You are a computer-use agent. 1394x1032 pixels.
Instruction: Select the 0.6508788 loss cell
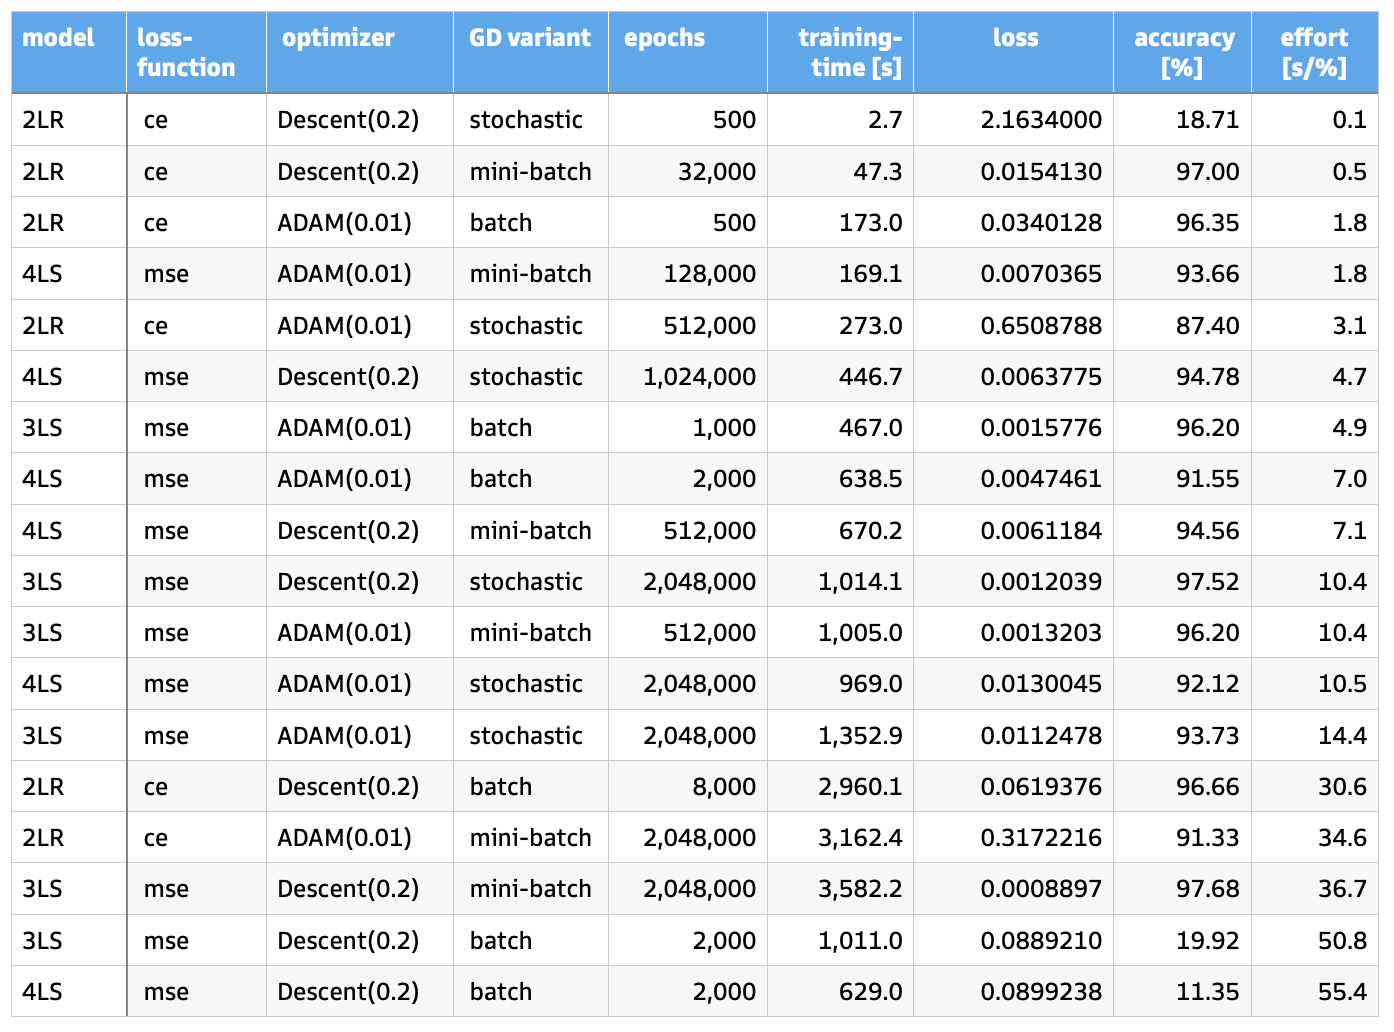point(1041,326)
